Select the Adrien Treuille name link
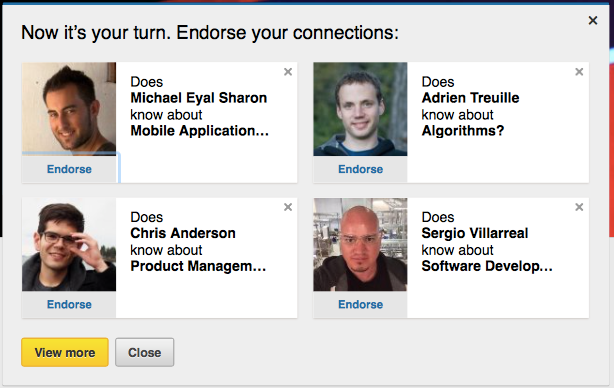 (x=470, y=98)
